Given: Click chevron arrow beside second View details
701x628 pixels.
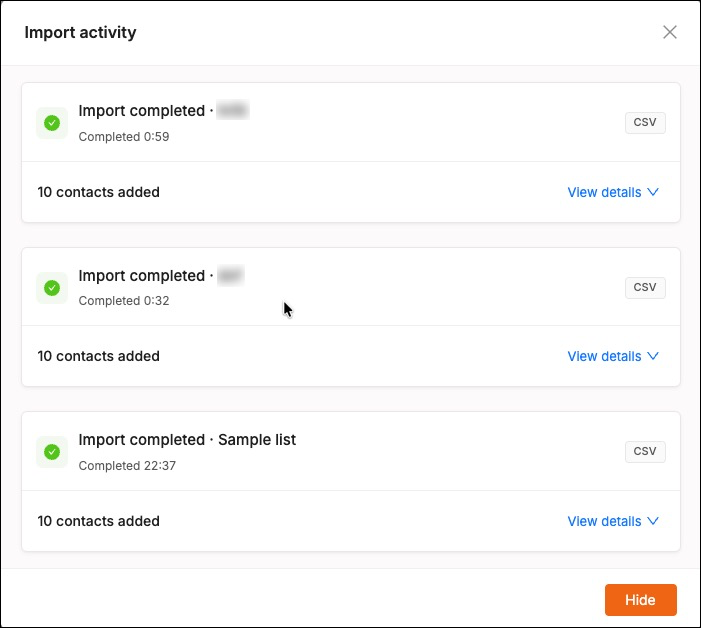Looking at the screenshot, I should tap(653, 356).
